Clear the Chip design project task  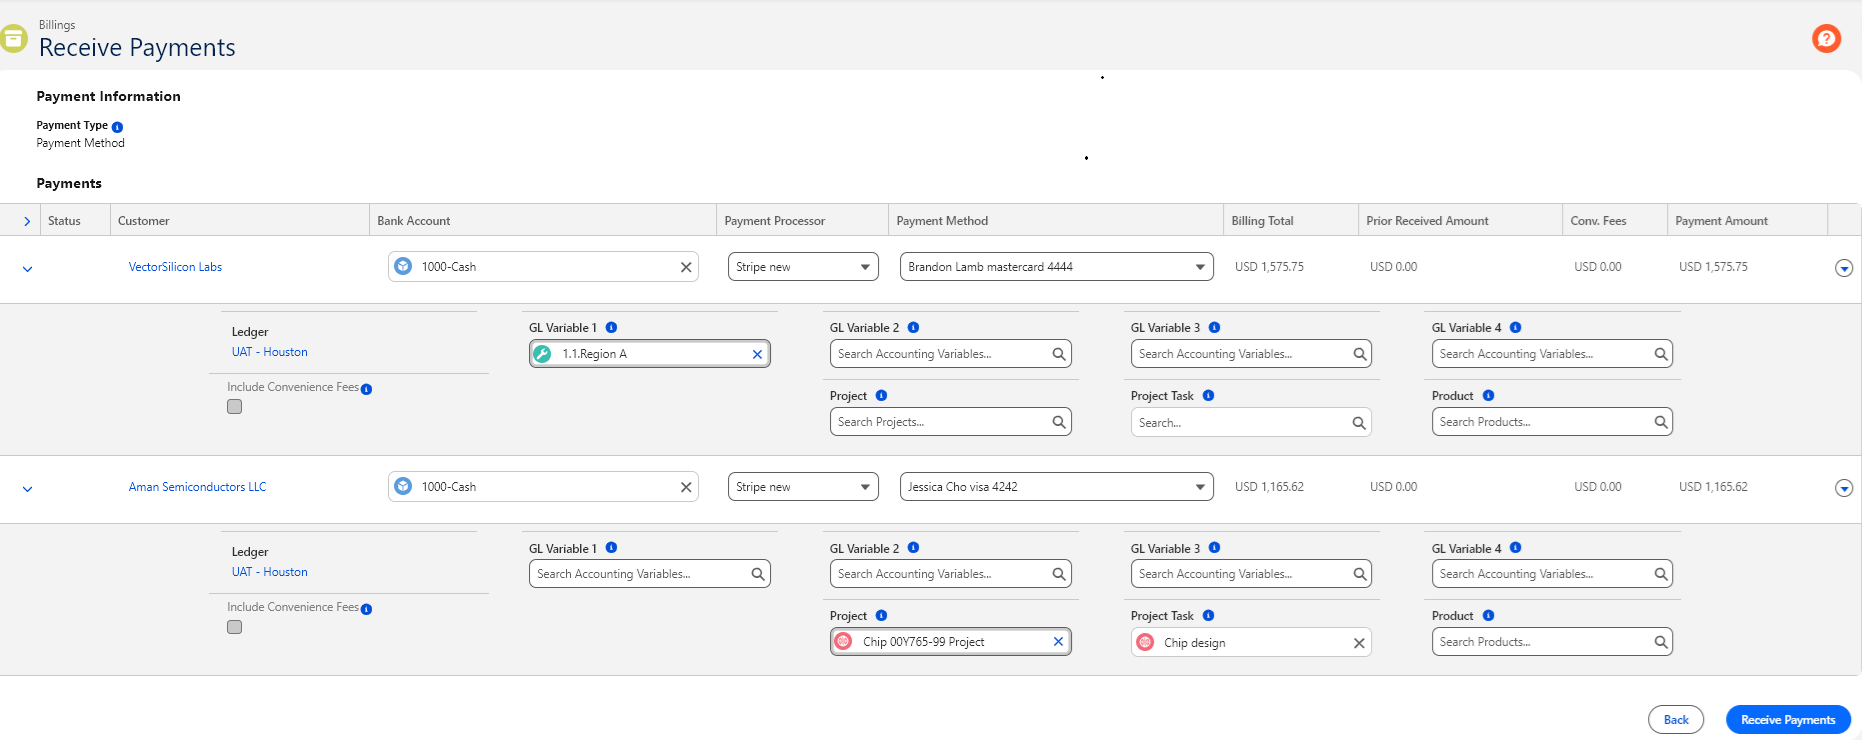[x=1359, y=643]
